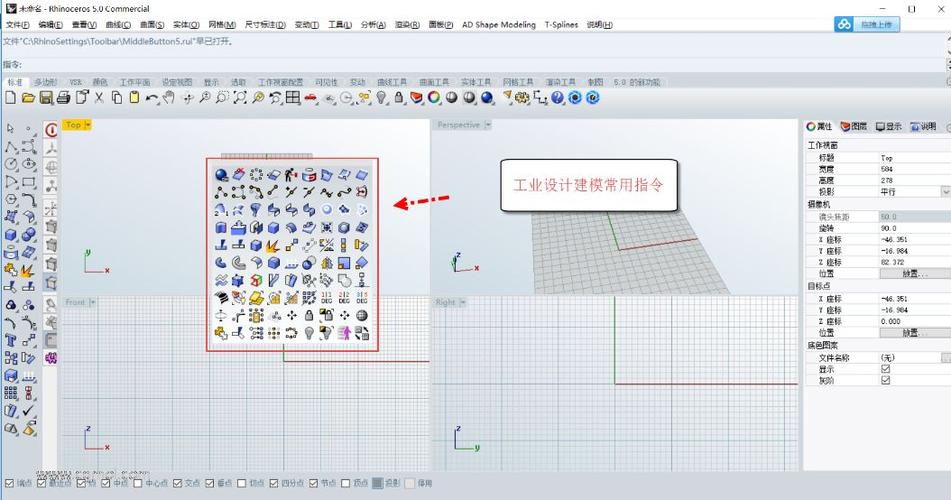Select the pointer arrow tool in the left sidebar

[10, 129]
